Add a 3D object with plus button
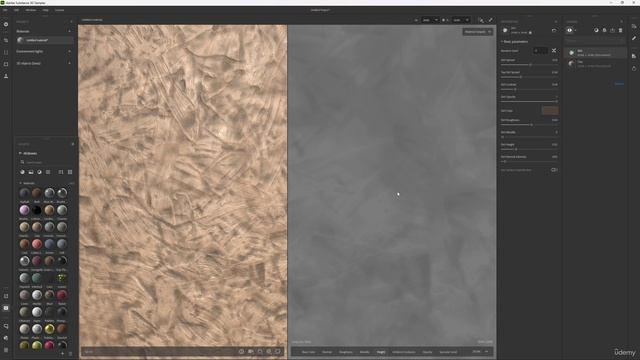This screenshot has width=640, height=360. 69,63
